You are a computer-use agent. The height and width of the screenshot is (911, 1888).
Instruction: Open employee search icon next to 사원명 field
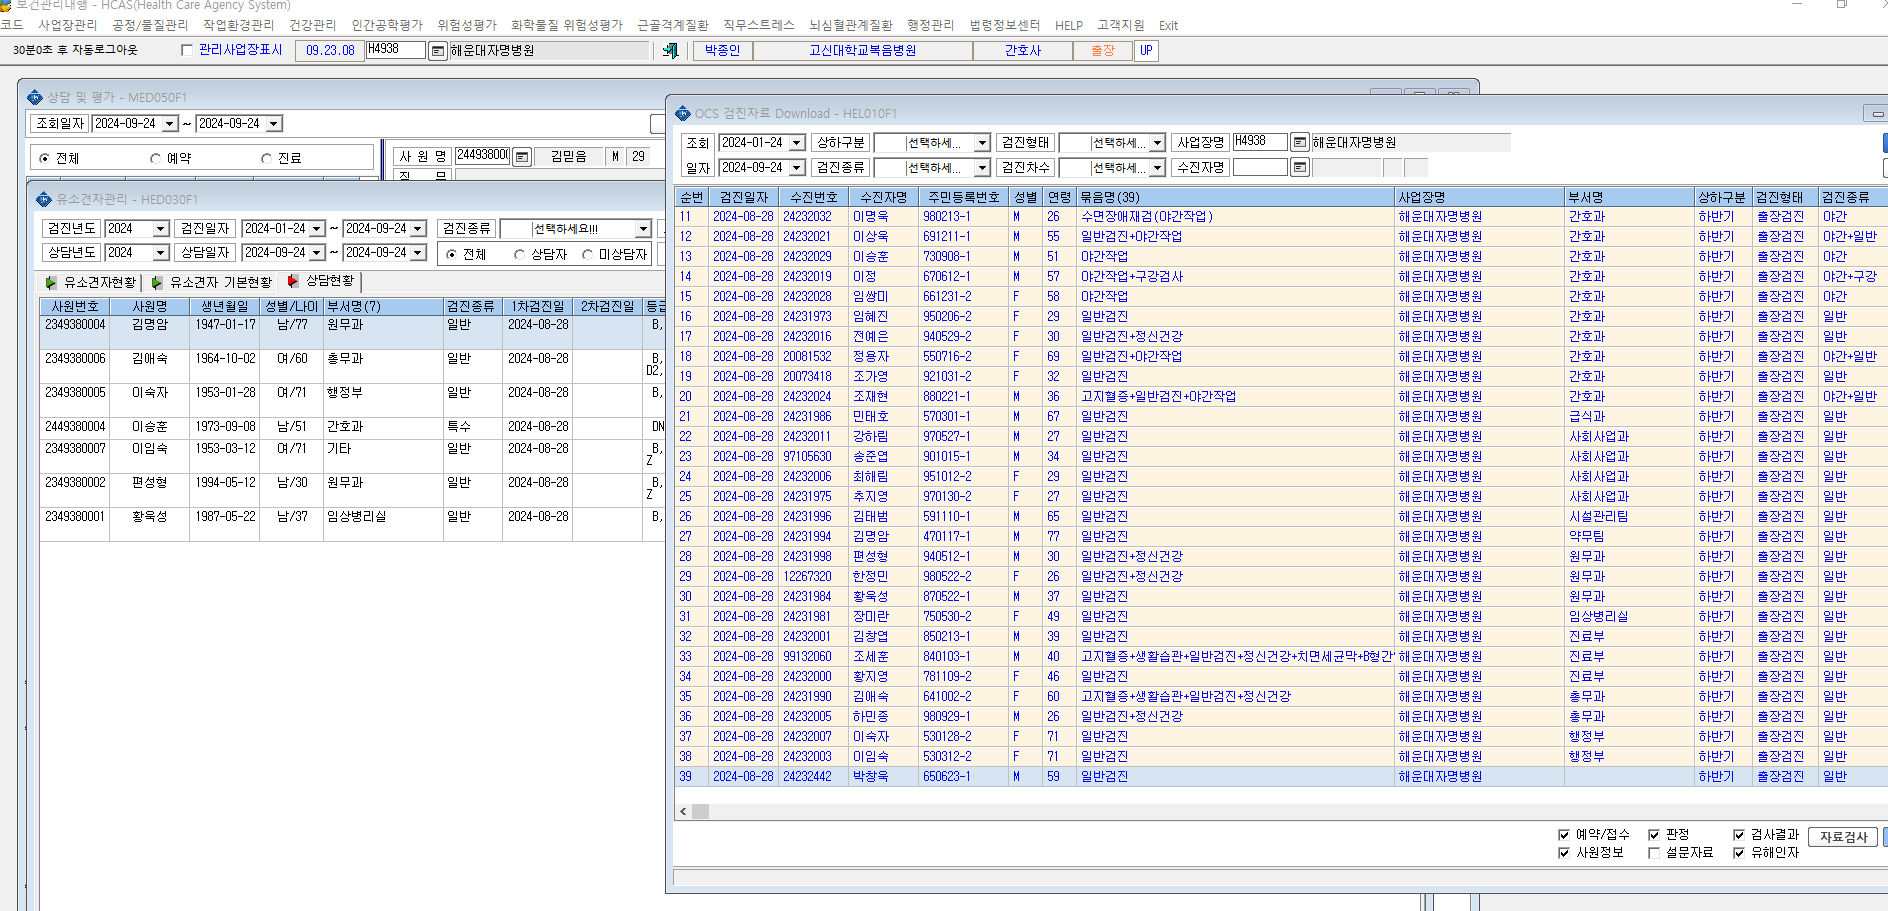521,157
